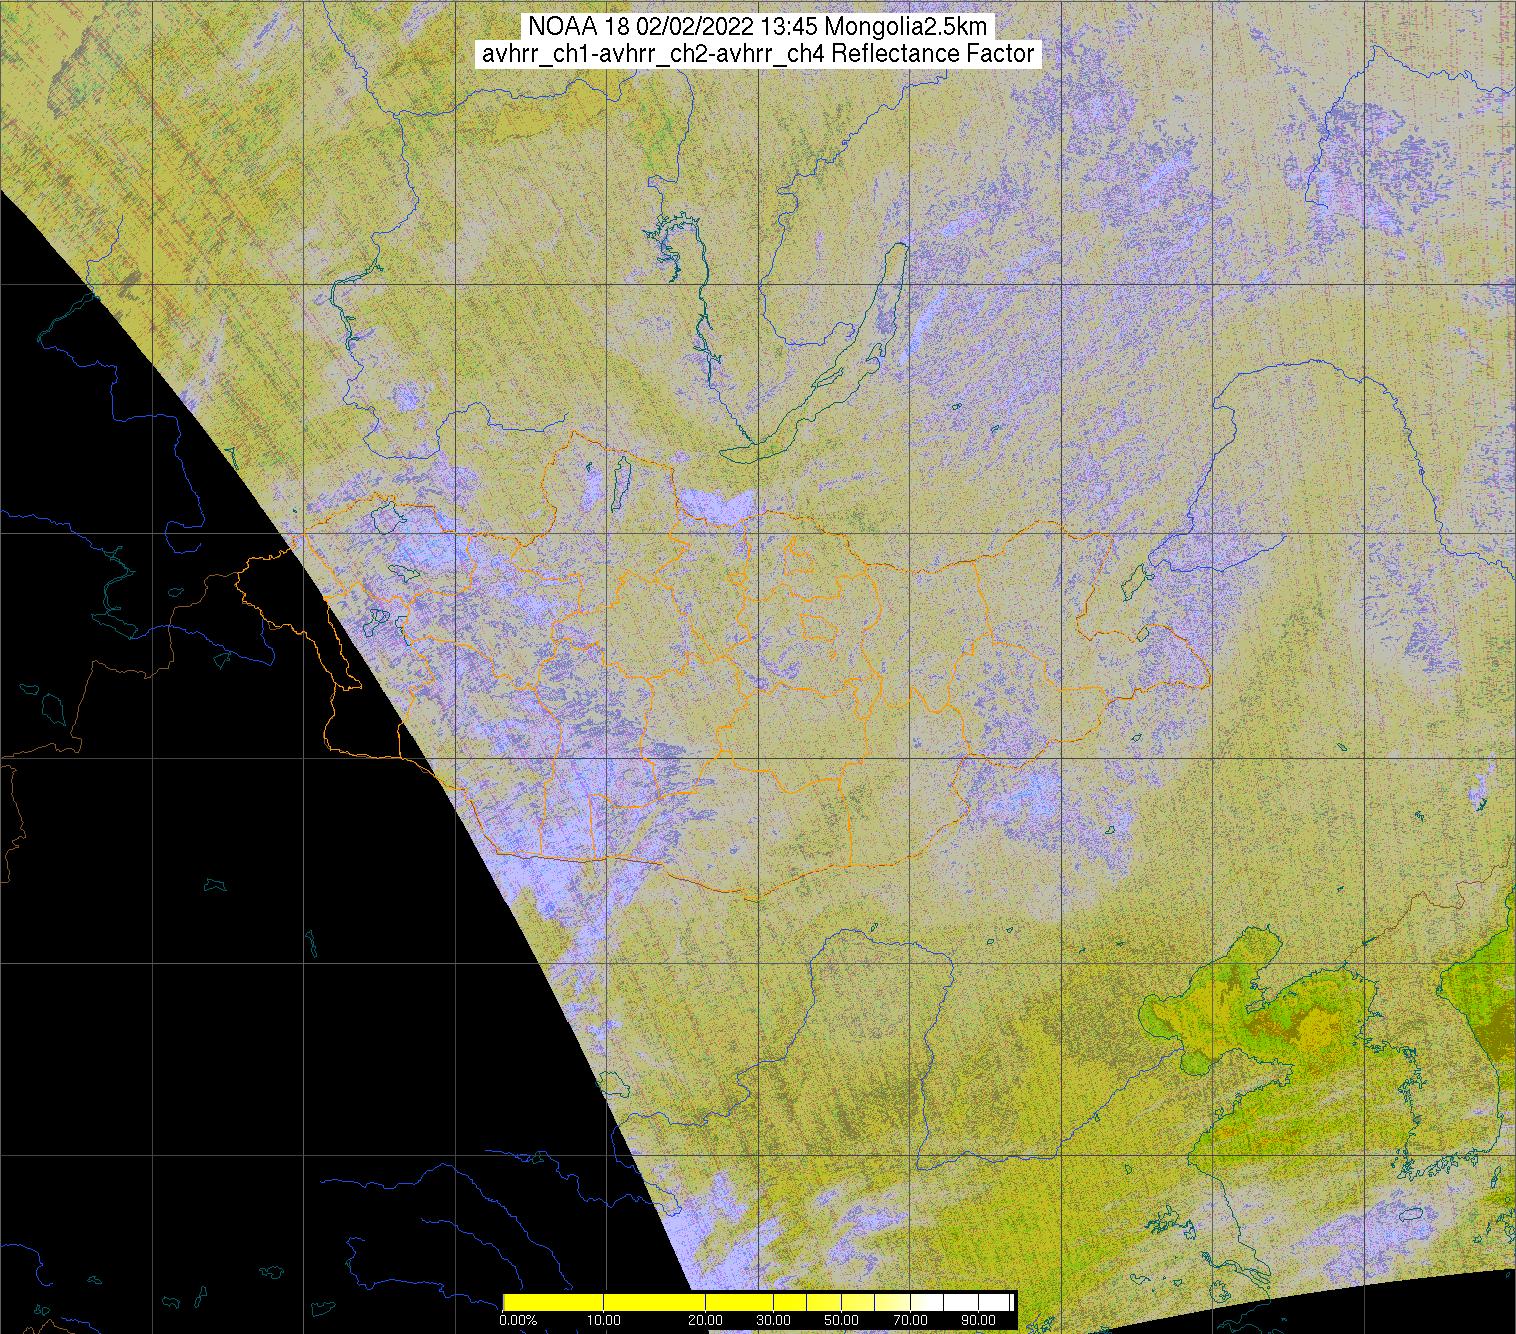The image size is (1516, 1334).
Task: Click the "90.00" color scale label
Action: coord(980,1321)
